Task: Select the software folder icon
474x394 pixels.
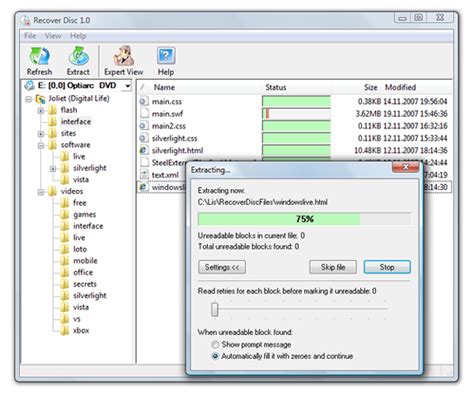Action: point(52,145)
